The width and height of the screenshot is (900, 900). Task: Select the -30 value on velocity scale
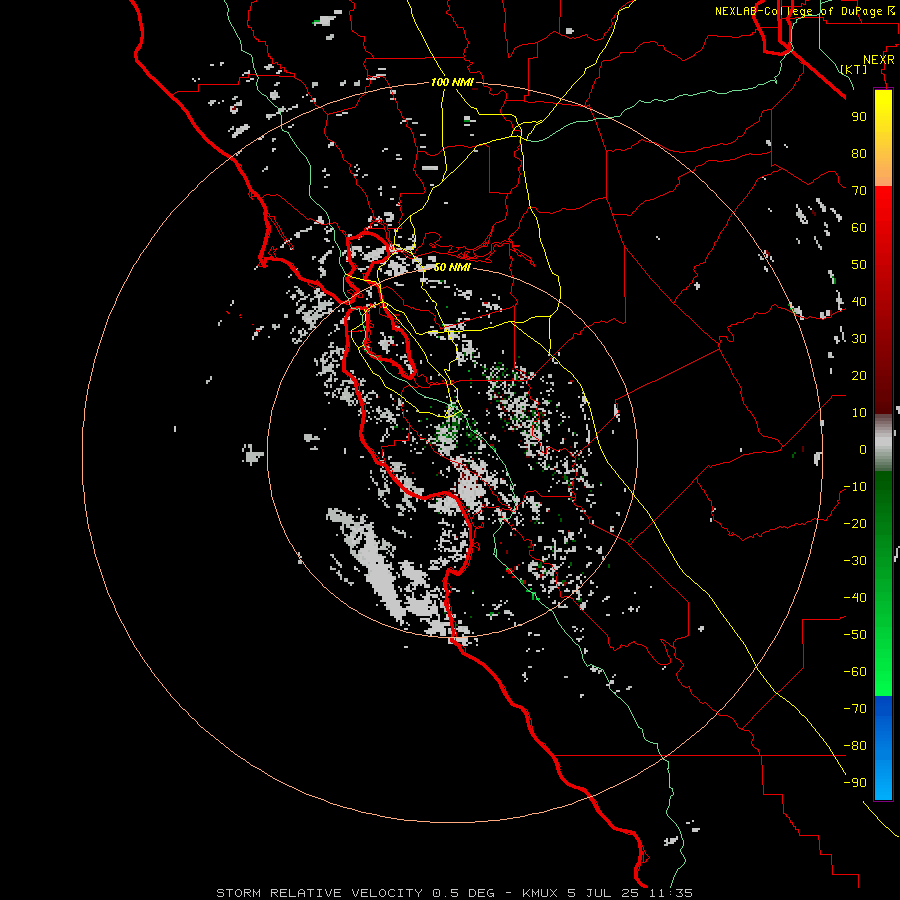click(x=855, y=561)
